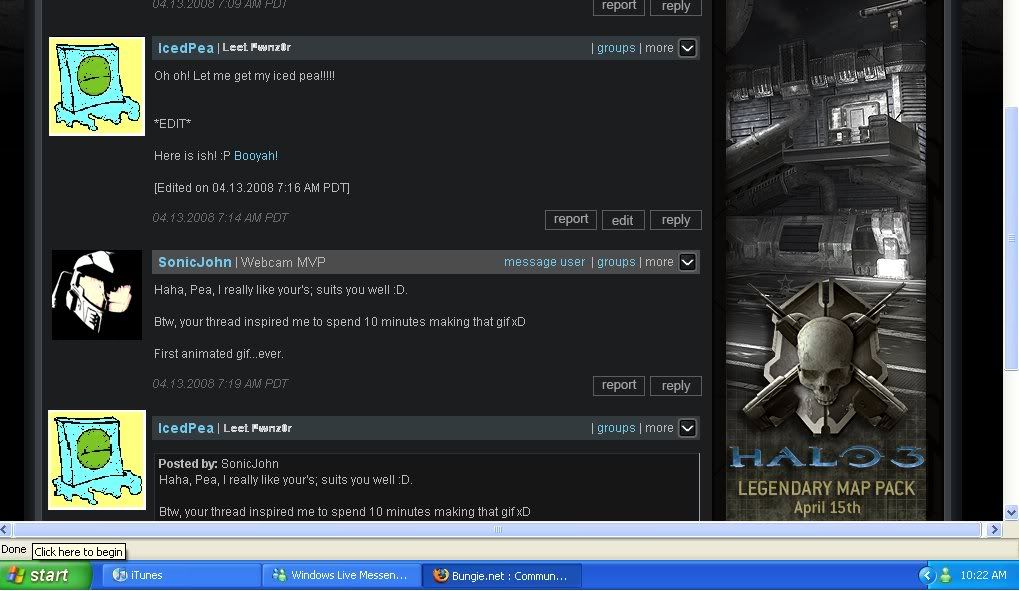
Task: Open the Windows Start menu
Action: point(38,575)
